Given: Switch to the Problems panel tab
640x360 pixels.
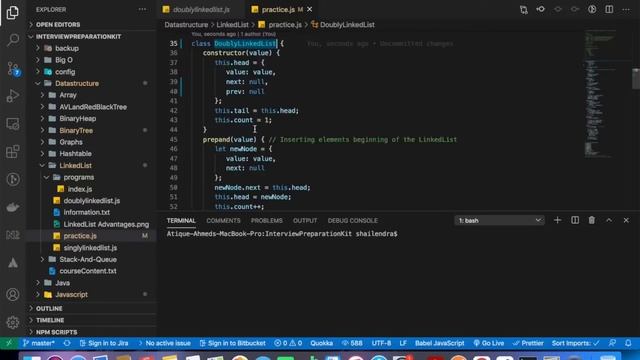Looking at the screenshot, I should coord(267,220).
